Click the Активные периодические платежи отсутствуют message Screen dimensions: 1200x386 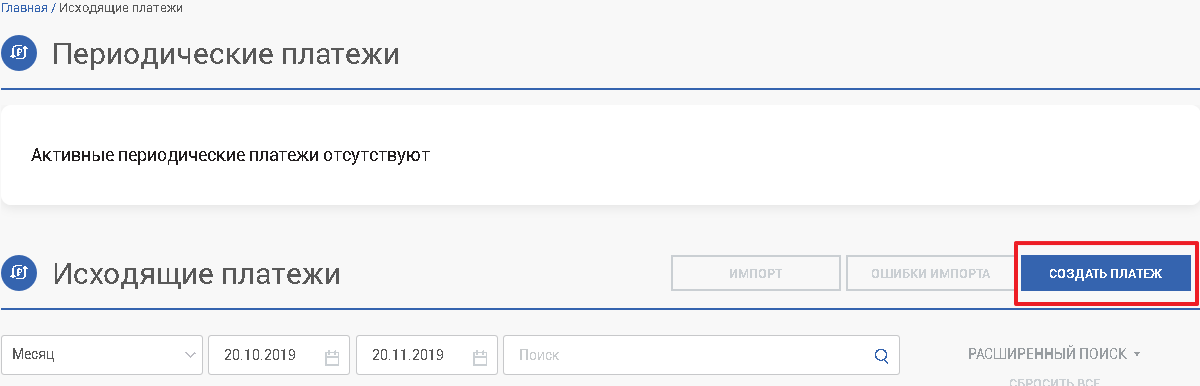(x=230, y=156)
